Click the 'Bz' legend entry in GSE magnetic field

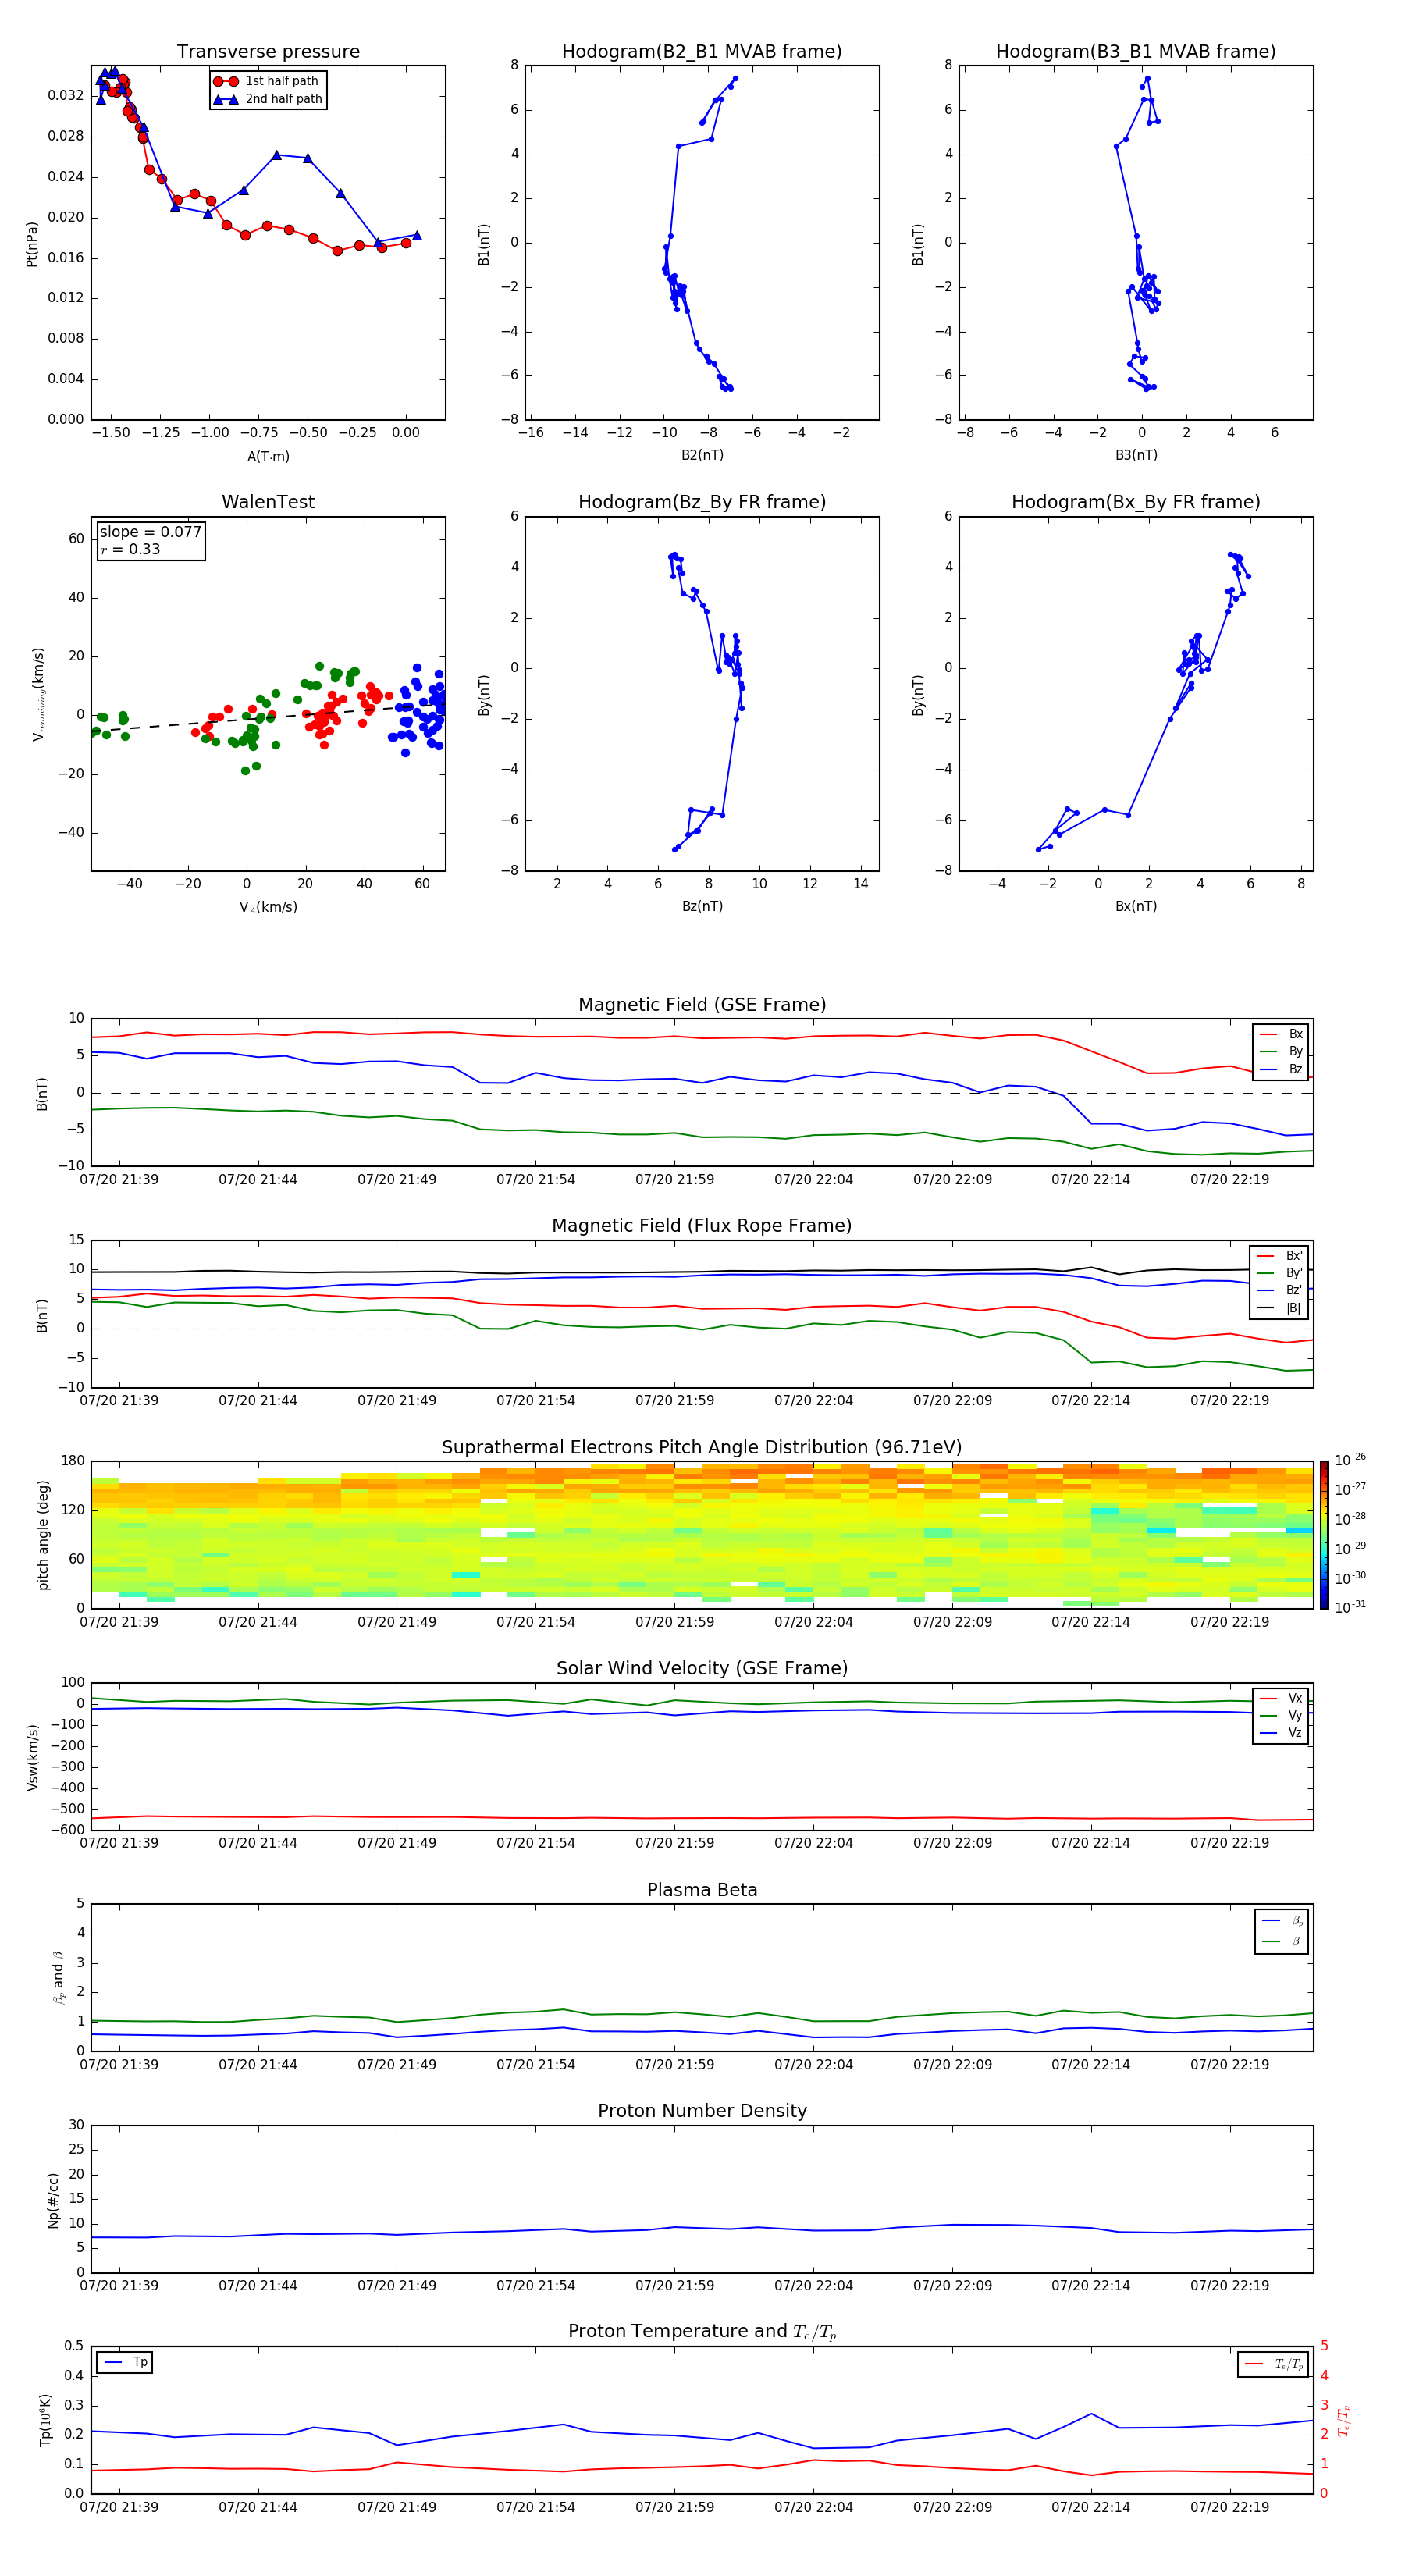tap(1281, 1069)
